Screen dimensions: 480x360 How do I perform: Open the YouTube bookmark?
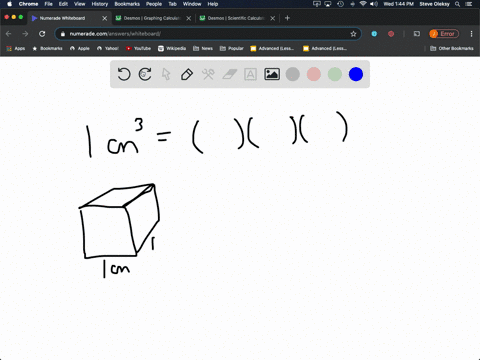pyautogui.click(x=138, y=48)
